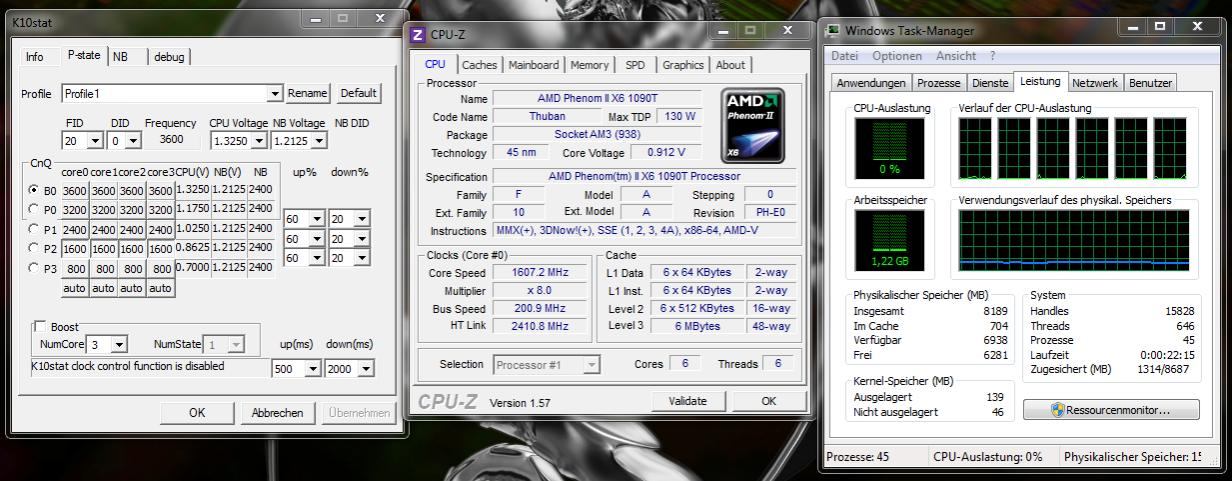Screen dimensions: 1232x481
Task: Click the Frequency value 3600 in K10stat
Action: (x=171, y=140)
